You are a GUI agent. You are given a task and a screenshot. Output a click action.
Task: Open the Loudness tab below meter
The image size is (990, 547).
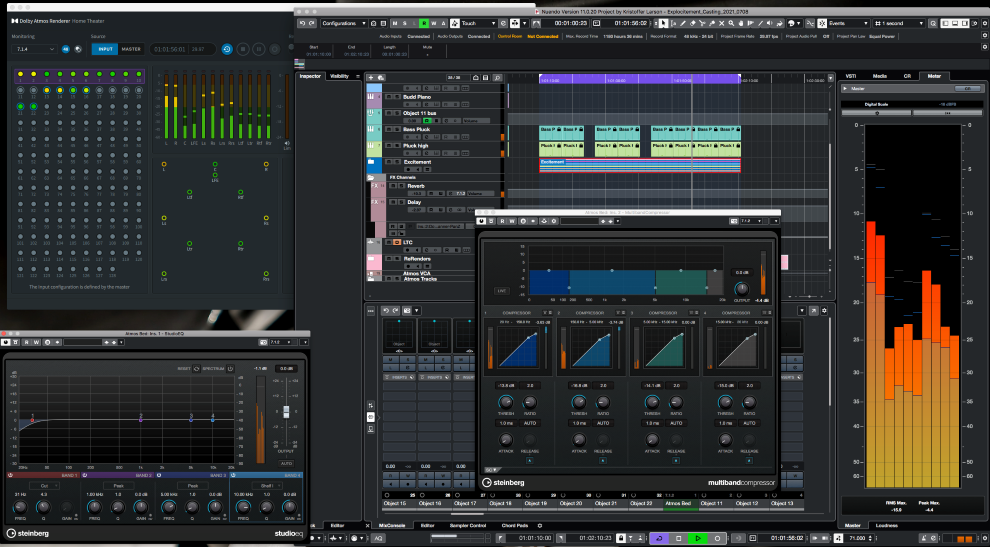(886, 526)
